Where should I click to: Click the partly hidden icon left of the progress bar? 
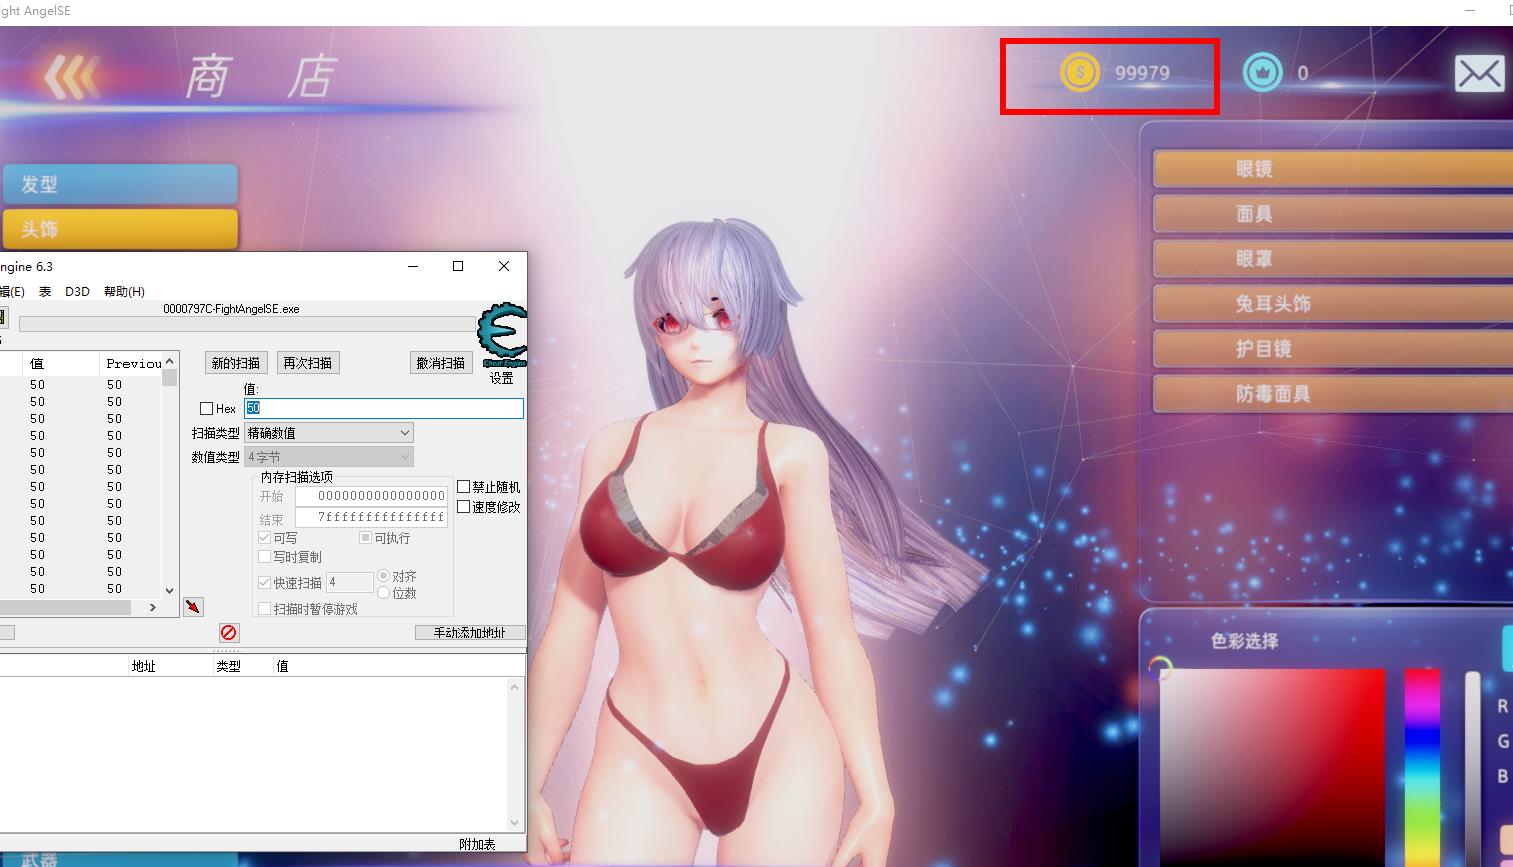pyautogui.click(x=3, y=318)
